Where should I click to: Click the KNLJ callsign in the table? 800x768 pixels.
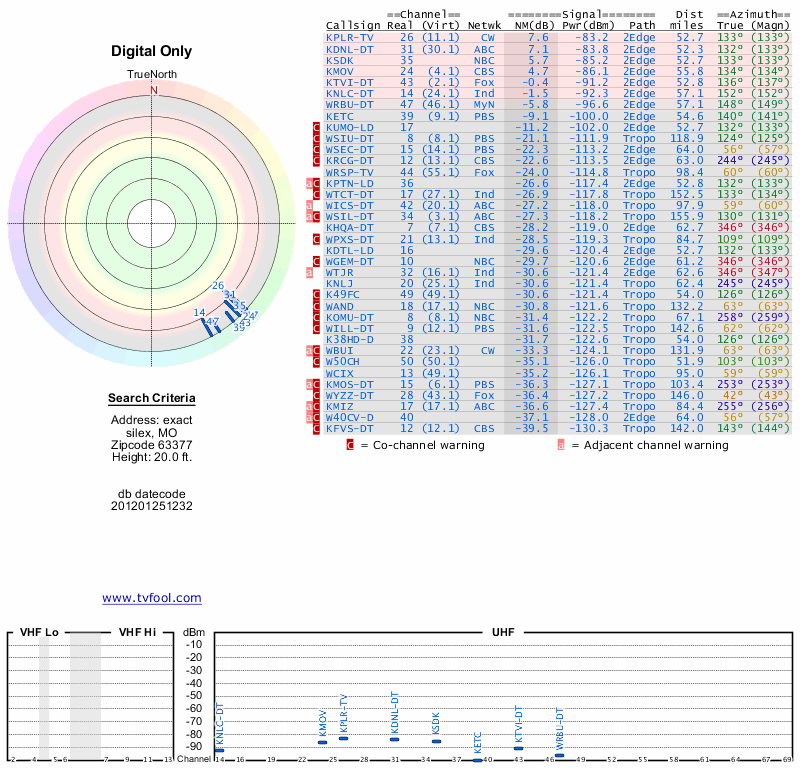[340, 284]
